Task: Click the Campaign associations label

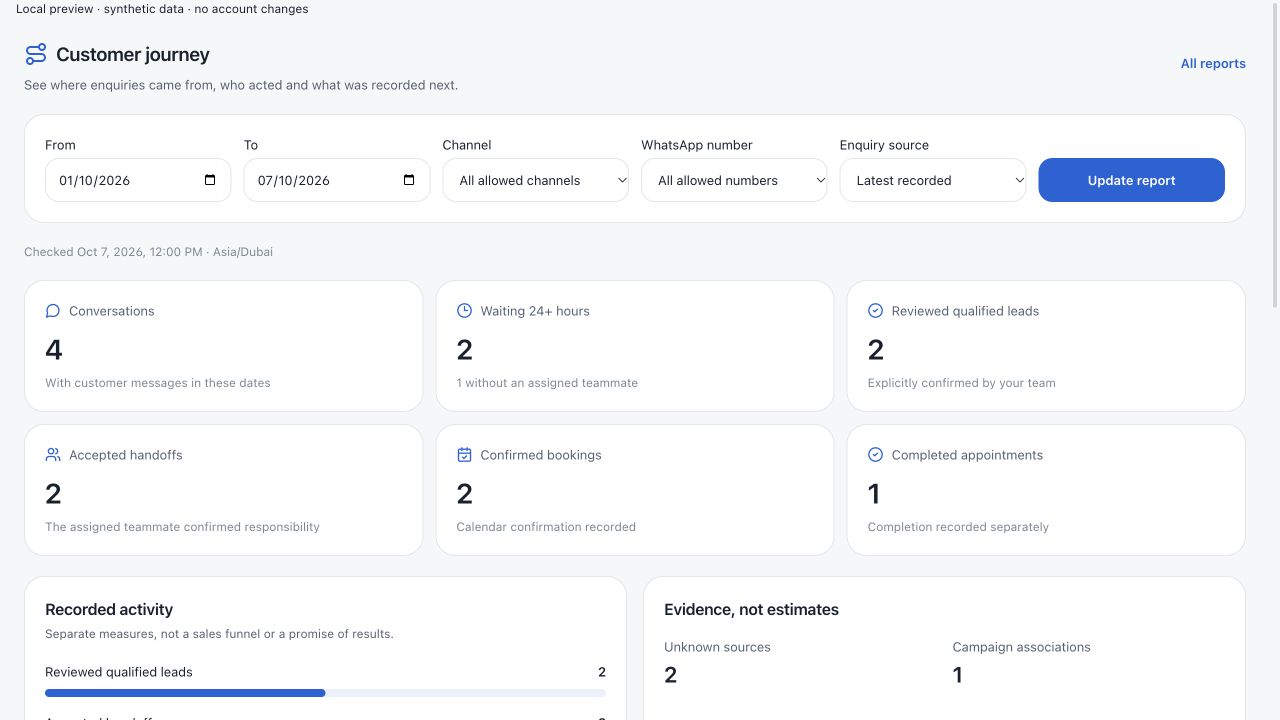Action: (x=1021, y=647)
